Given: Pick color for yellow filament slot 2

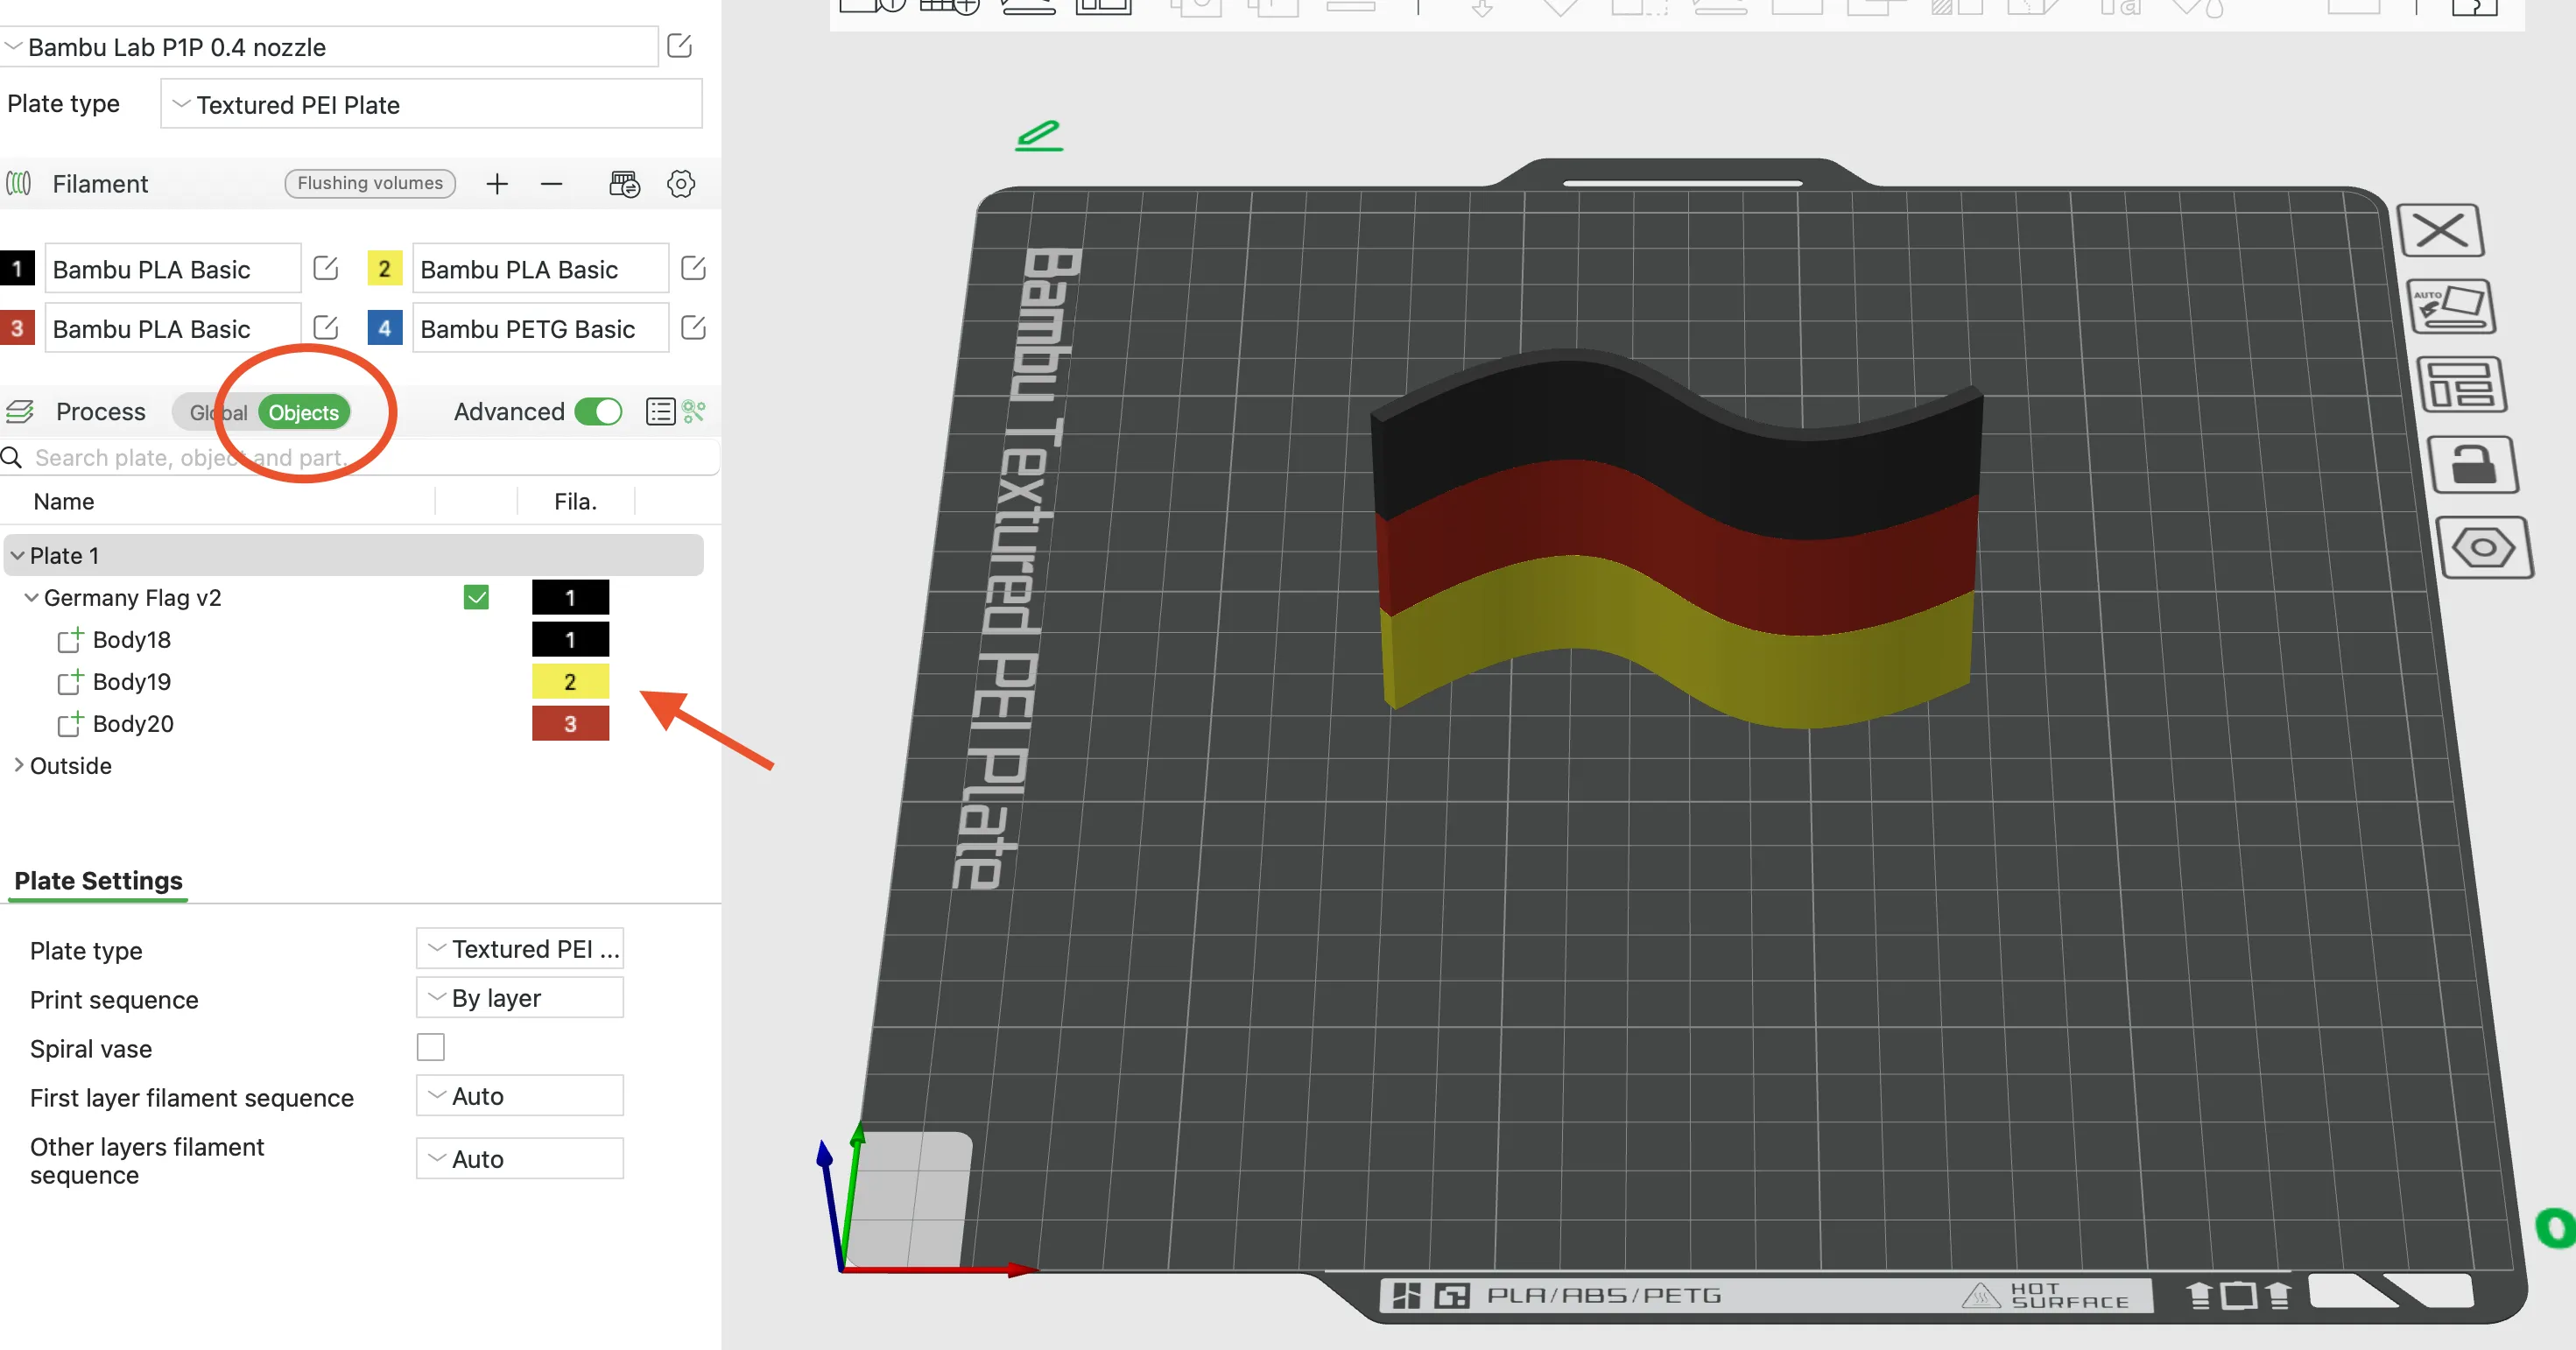Looking at the screenshot, I should (384, 268).
